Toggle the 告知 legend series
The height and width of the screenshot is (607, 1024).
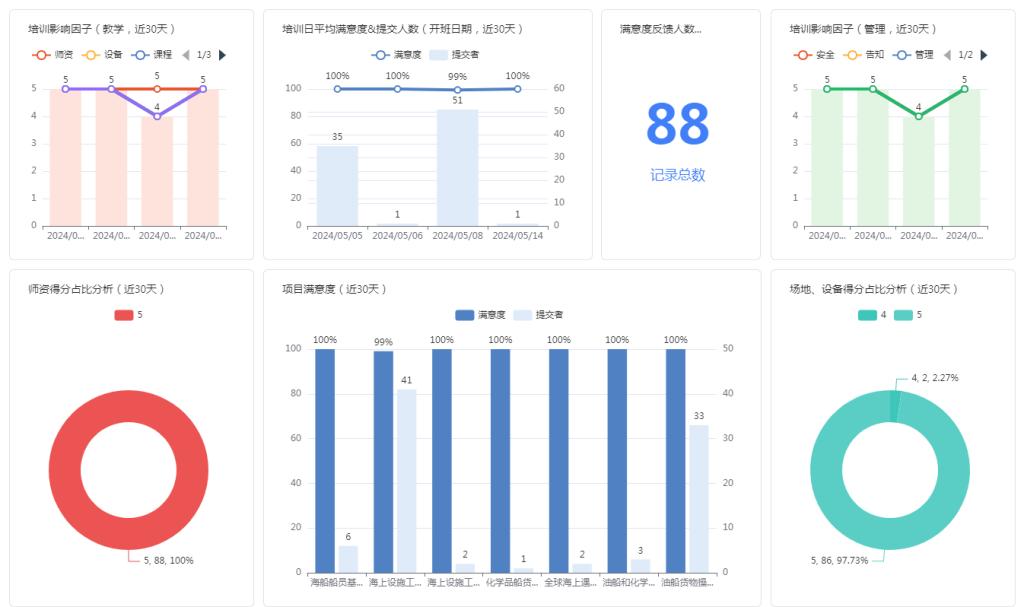(864, 55)
